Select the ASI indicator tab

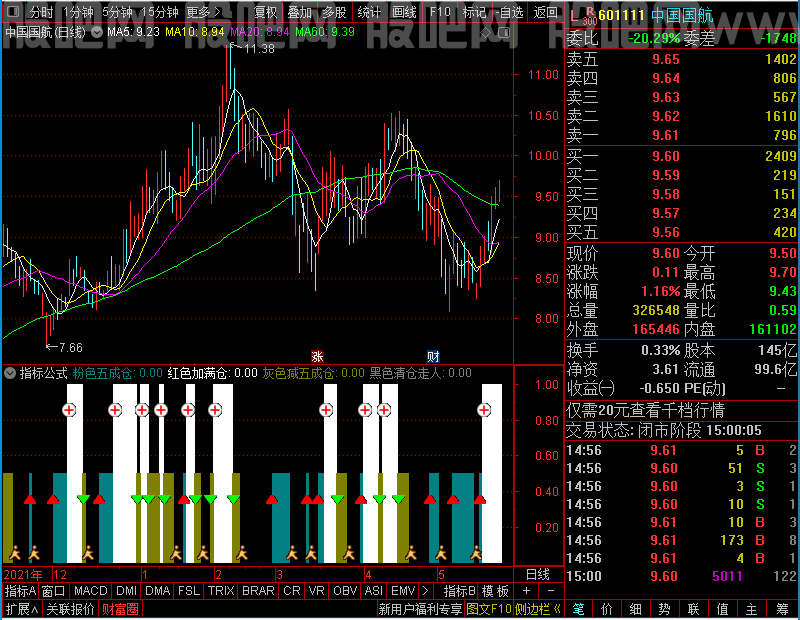pos(373,591)
